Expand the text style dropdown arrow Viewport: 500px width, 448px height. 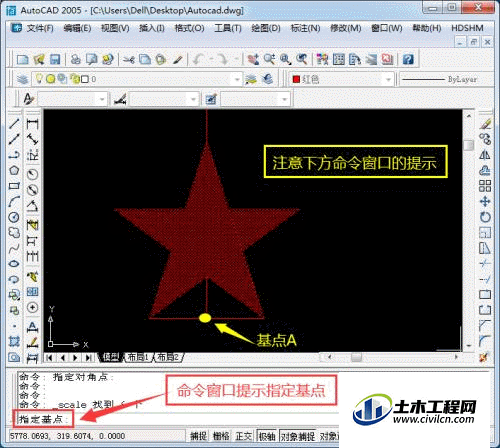point(102,99)
